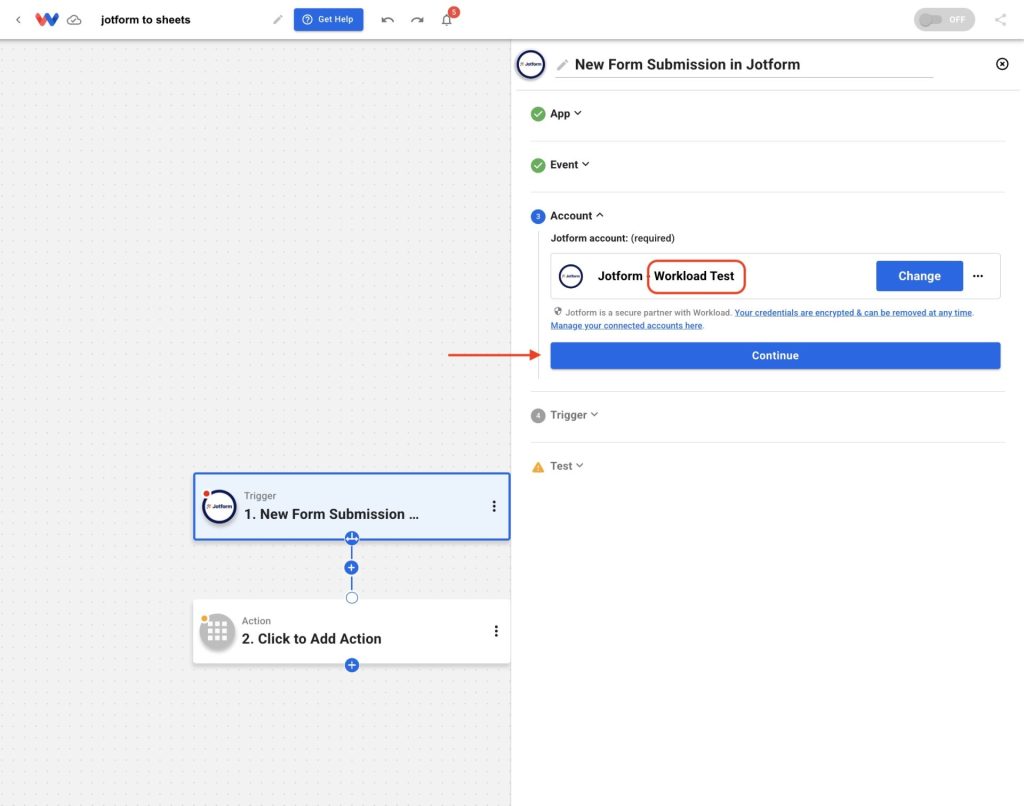The width and height of the screenshot is (1024, 806).
Task: Click the share icon
Action: [x=1000, y=20]
